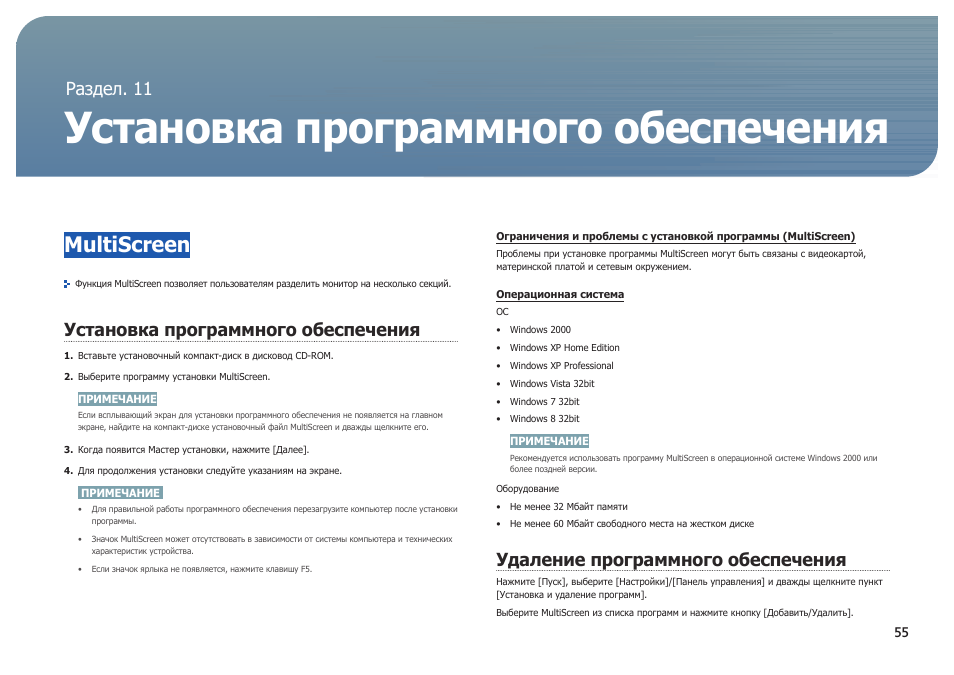Screen dimensions: 954x675
Task: Click the 'Раздел. 11' chapter label
Action: point(108,88)
